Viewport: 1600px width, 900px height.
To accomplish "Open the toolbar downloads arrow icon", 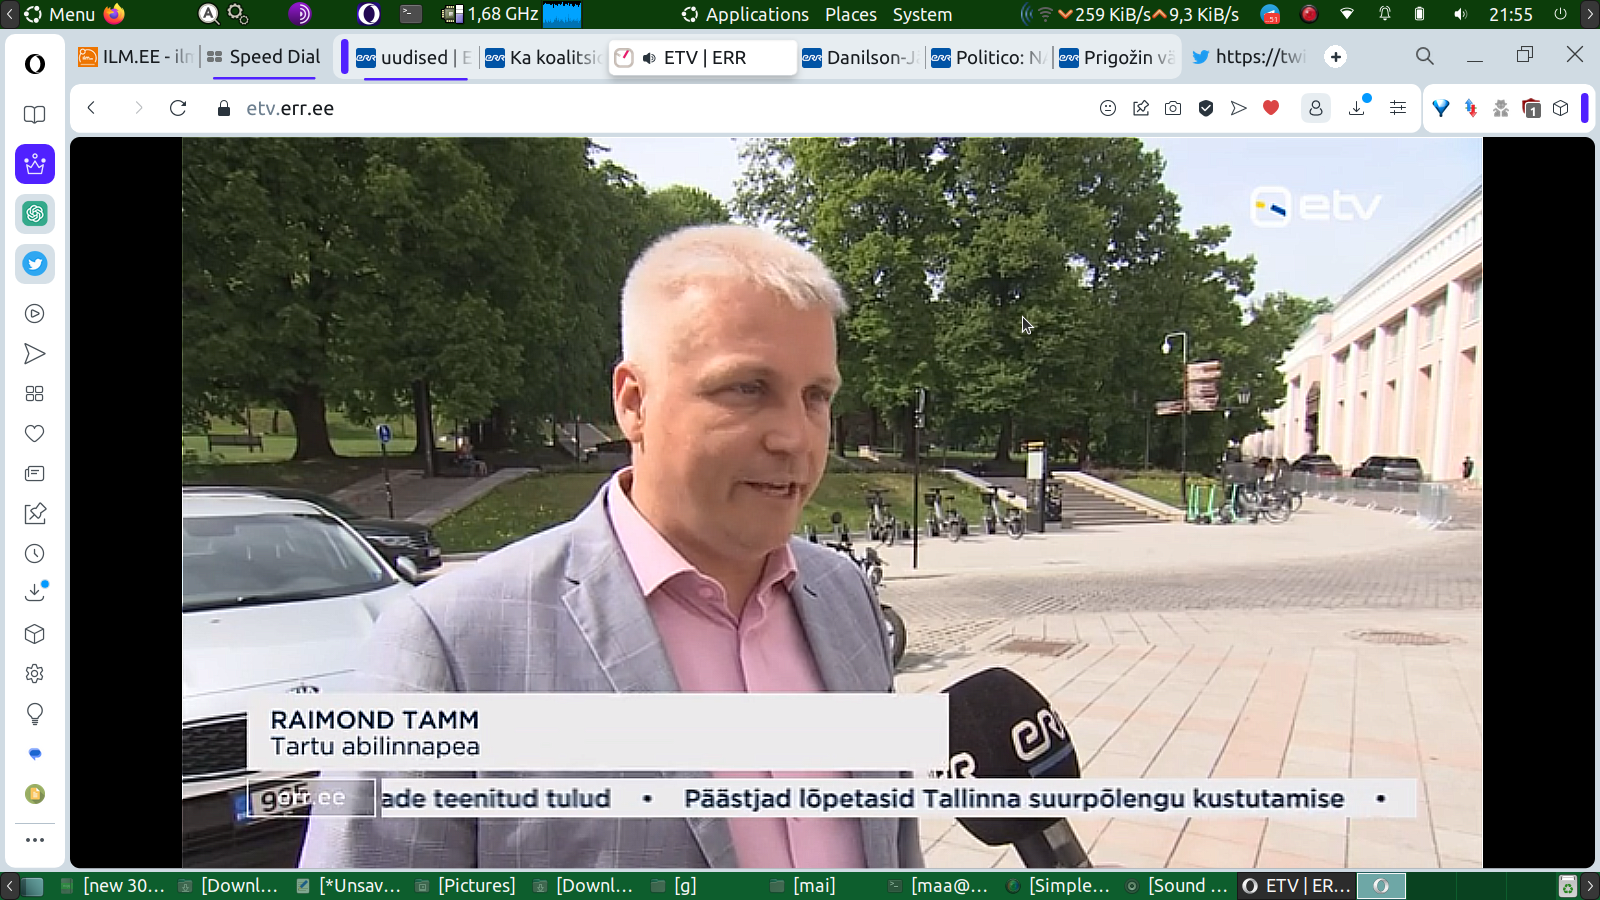I will [1358, 107].
